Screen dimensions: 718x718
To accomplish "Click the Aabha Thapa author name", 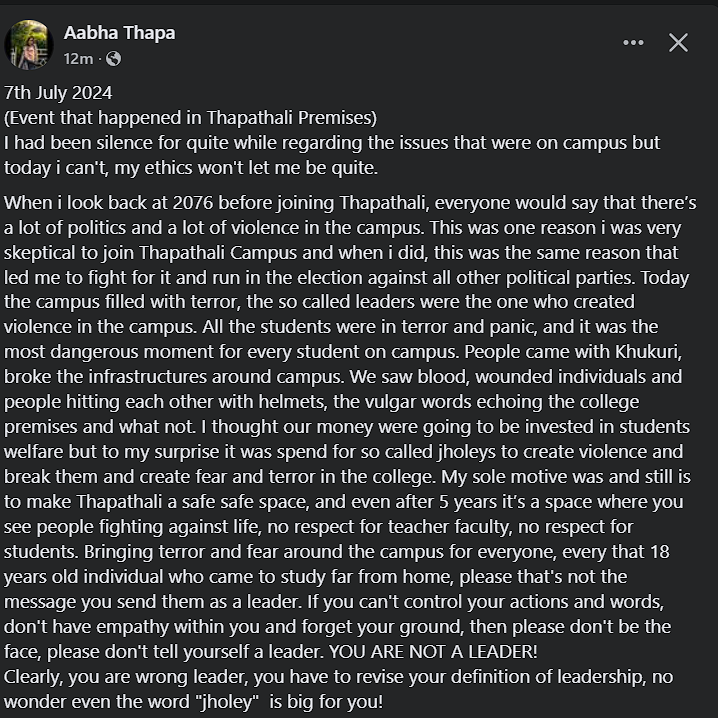I will (119, 33).
